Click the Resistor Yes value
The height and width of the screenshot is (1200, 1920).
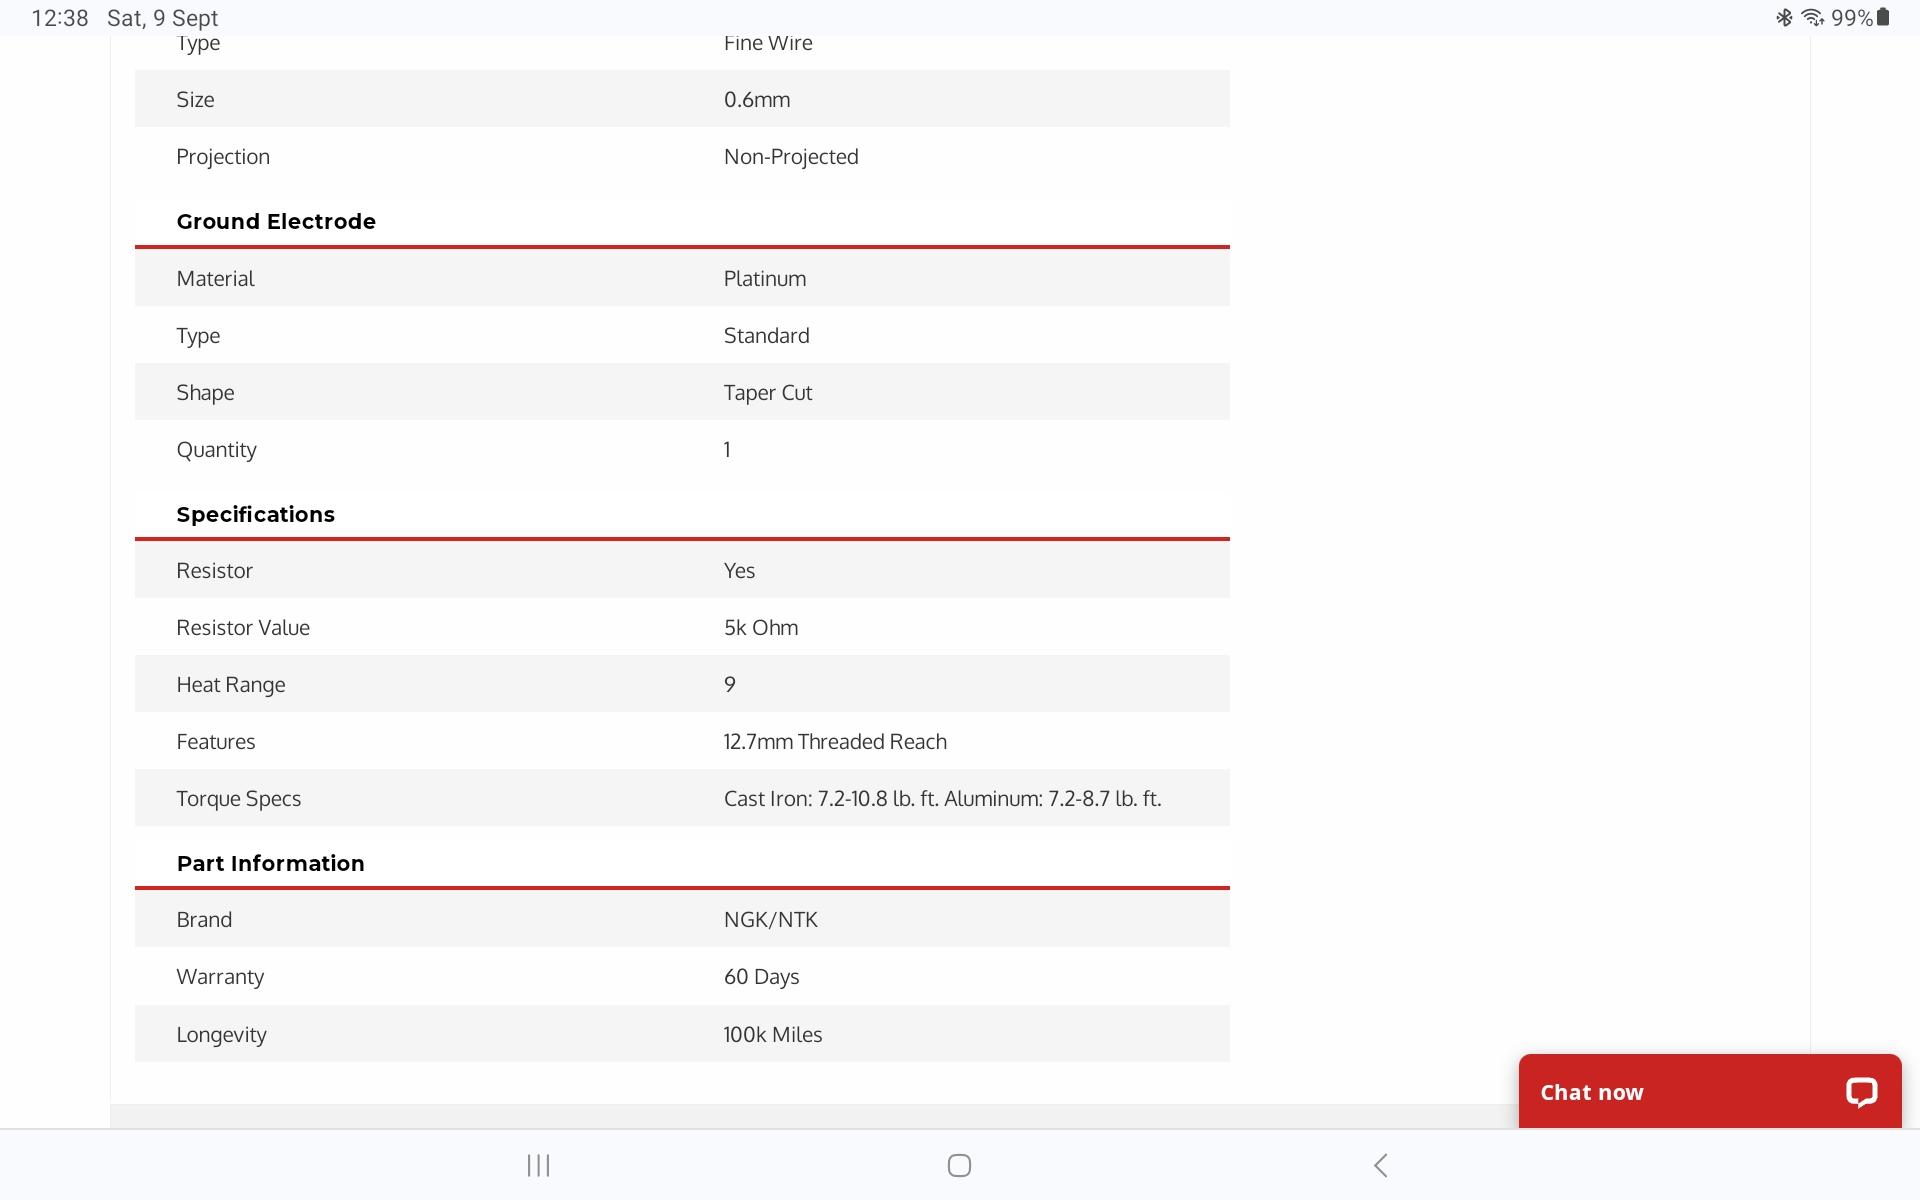click(739, 570)
